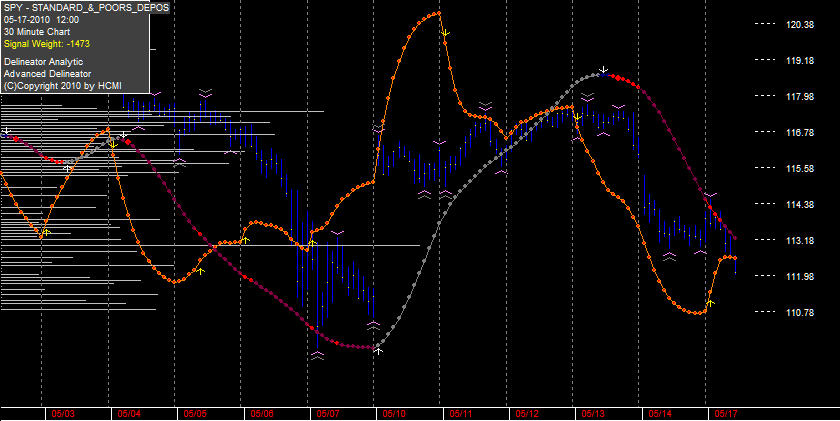Click the yellow down arrow at the 05/11 peak
This screenshot has width=840, height=421.
coord(445,33)
